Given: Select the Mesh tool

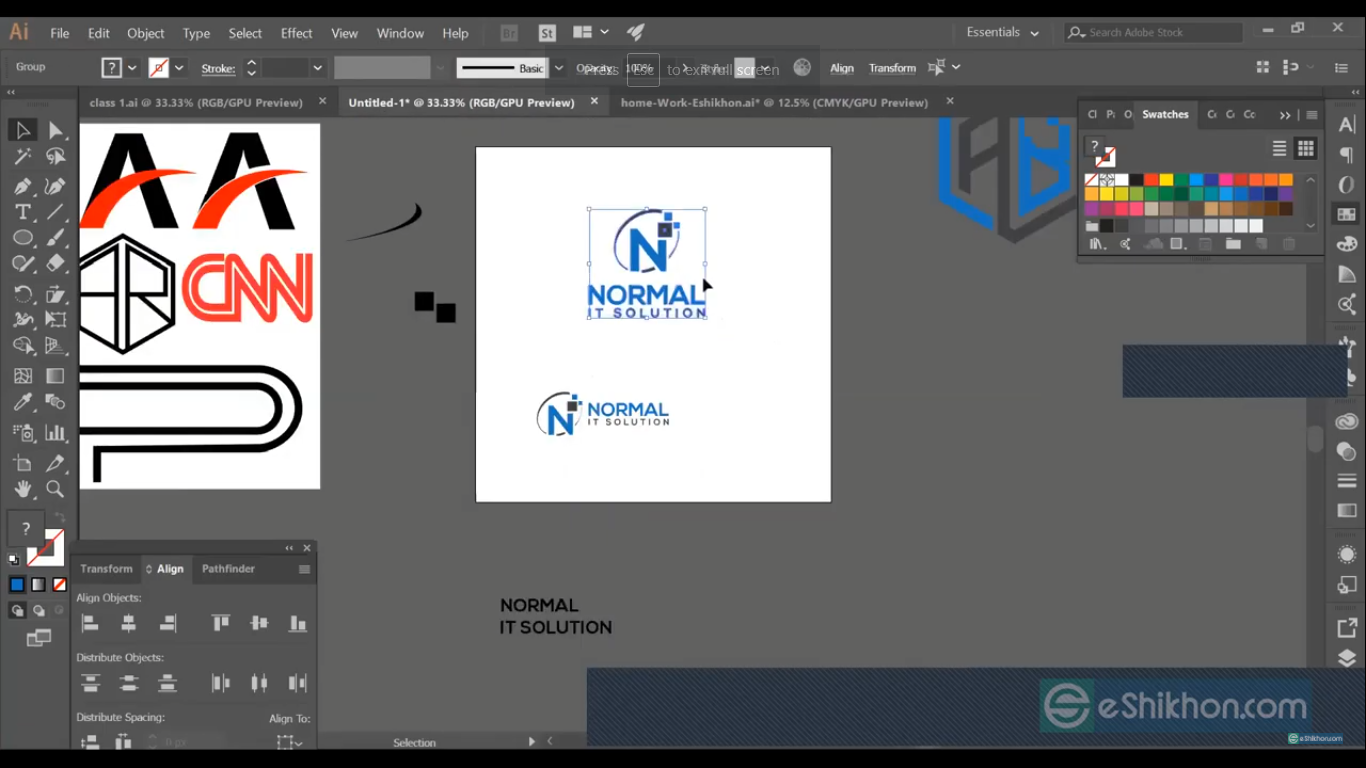Looking at the screenshot, I should [x=22, y=375].
